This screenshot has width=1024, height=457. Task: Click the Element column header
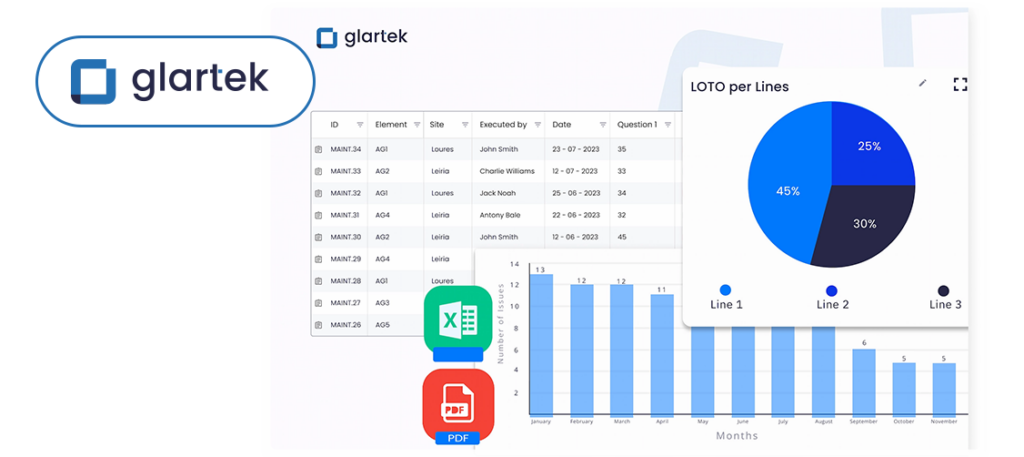click(390, 125)
